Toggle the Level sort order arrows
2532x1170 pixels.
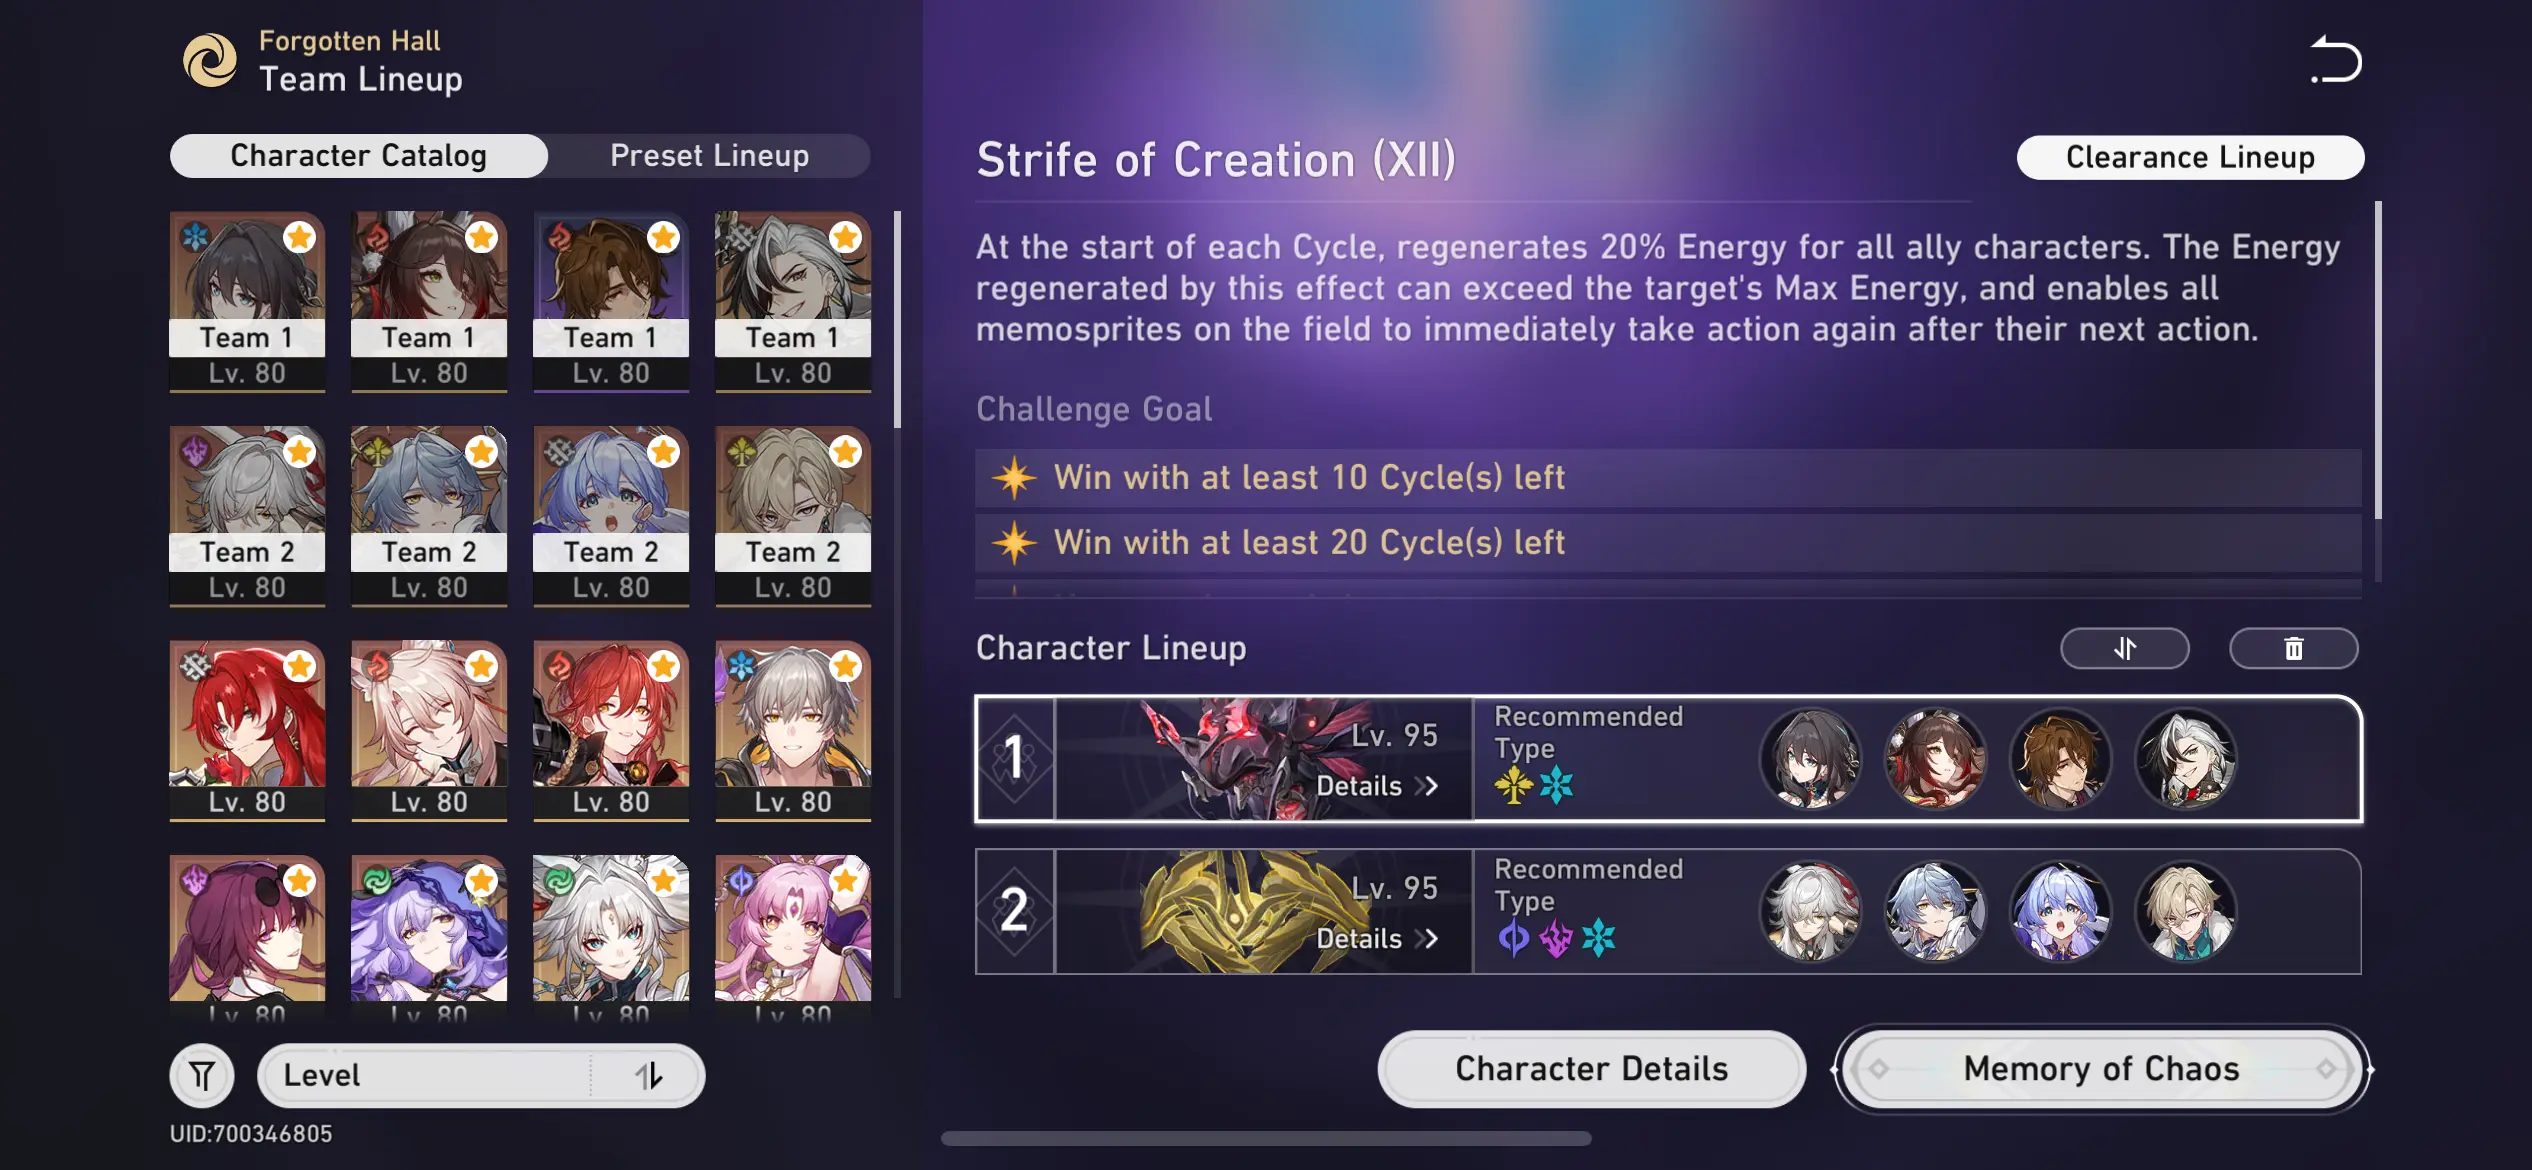[x=648, y=1076]
